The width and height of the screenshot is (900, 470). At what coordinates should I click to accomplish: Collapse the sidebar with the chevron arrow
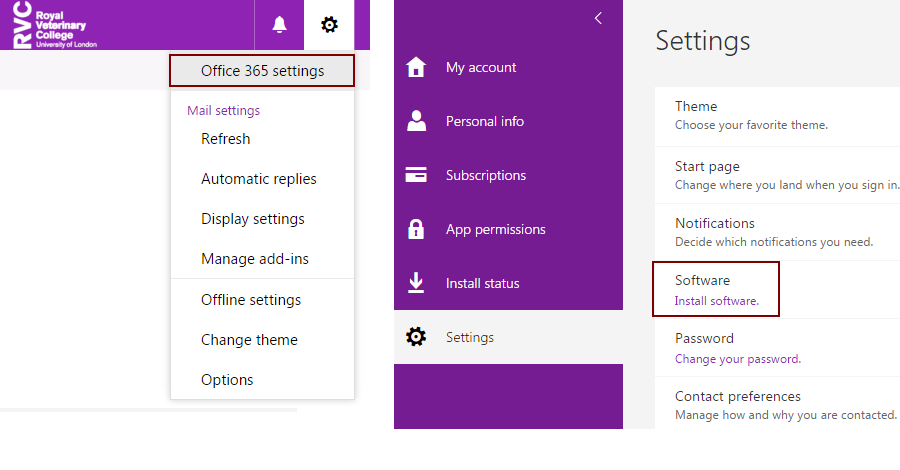click(x=598, y=18)
